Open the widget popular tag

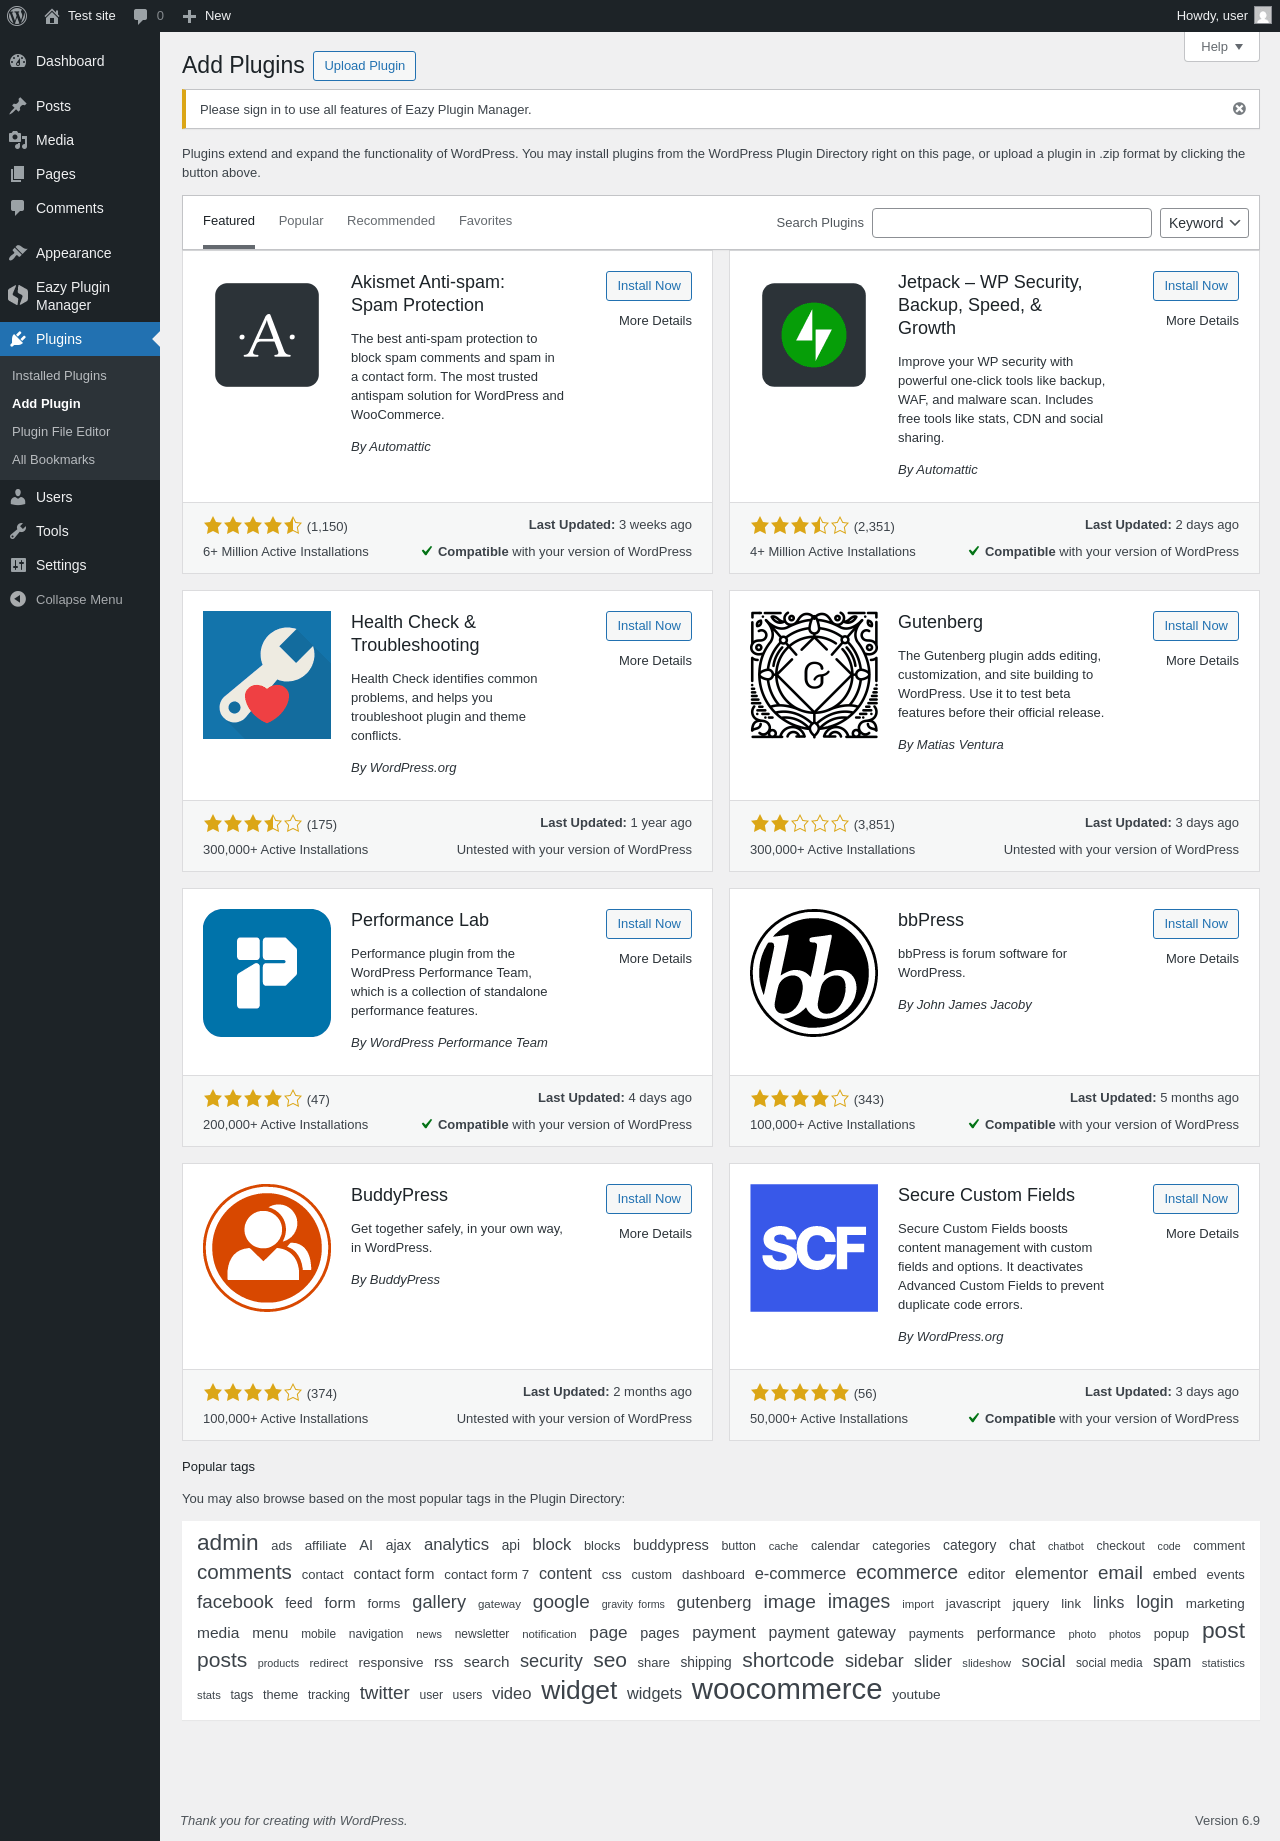pos(579,1691)
